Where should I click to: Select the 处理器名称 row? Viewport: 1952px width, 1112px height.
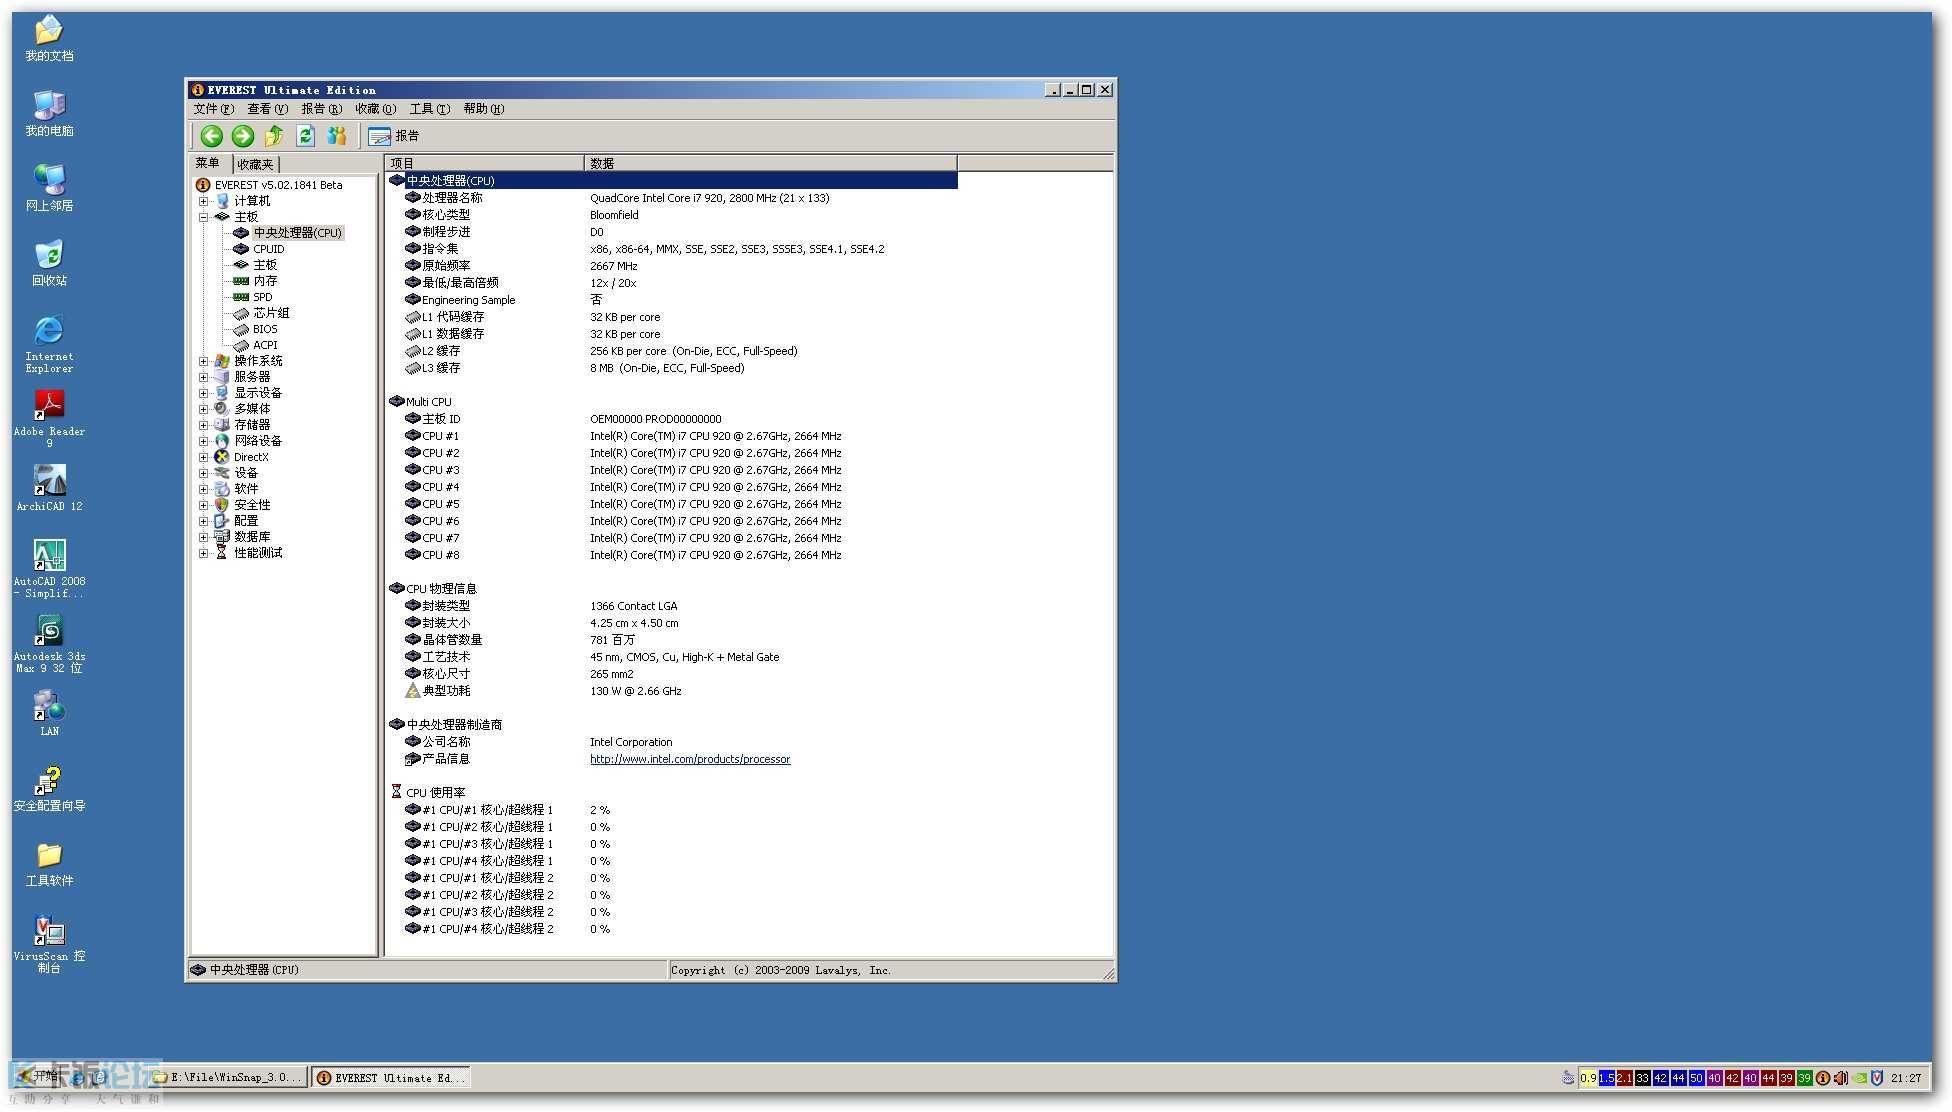(x=672, y=198)
